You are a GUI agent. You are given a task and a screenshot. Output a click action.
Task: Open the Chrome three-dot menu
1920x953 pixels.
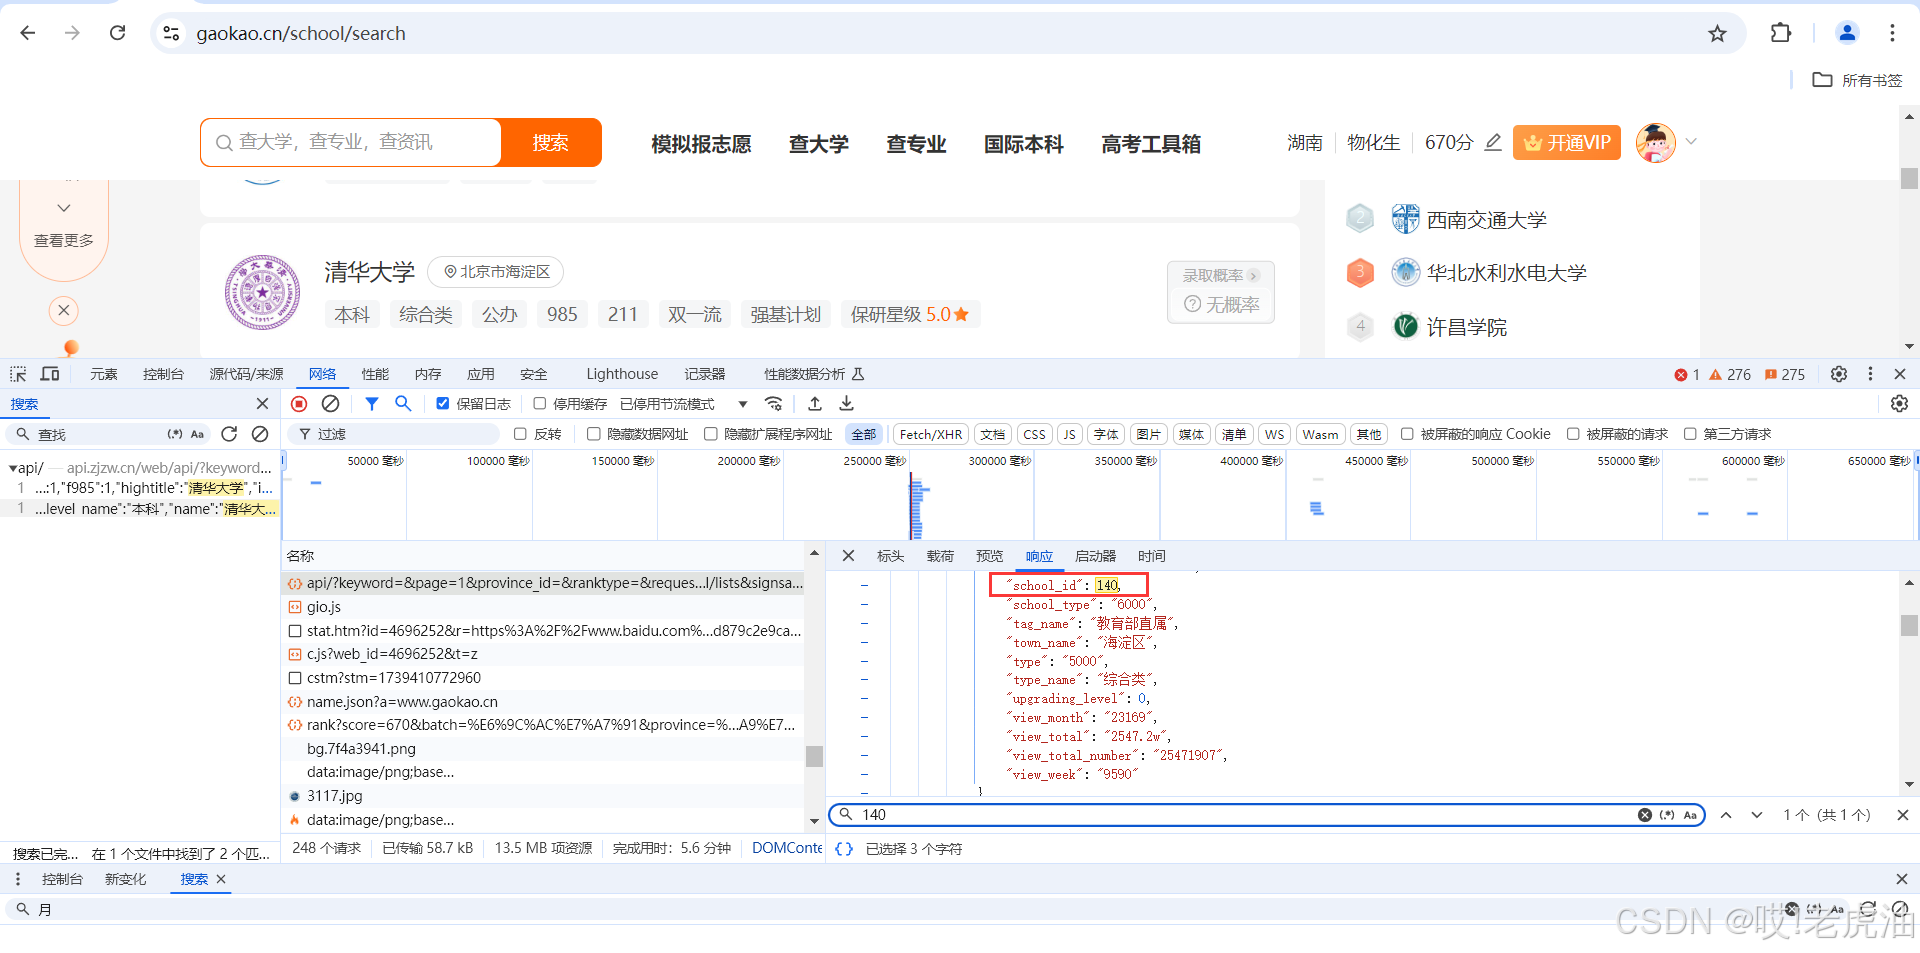(1892, 33)
